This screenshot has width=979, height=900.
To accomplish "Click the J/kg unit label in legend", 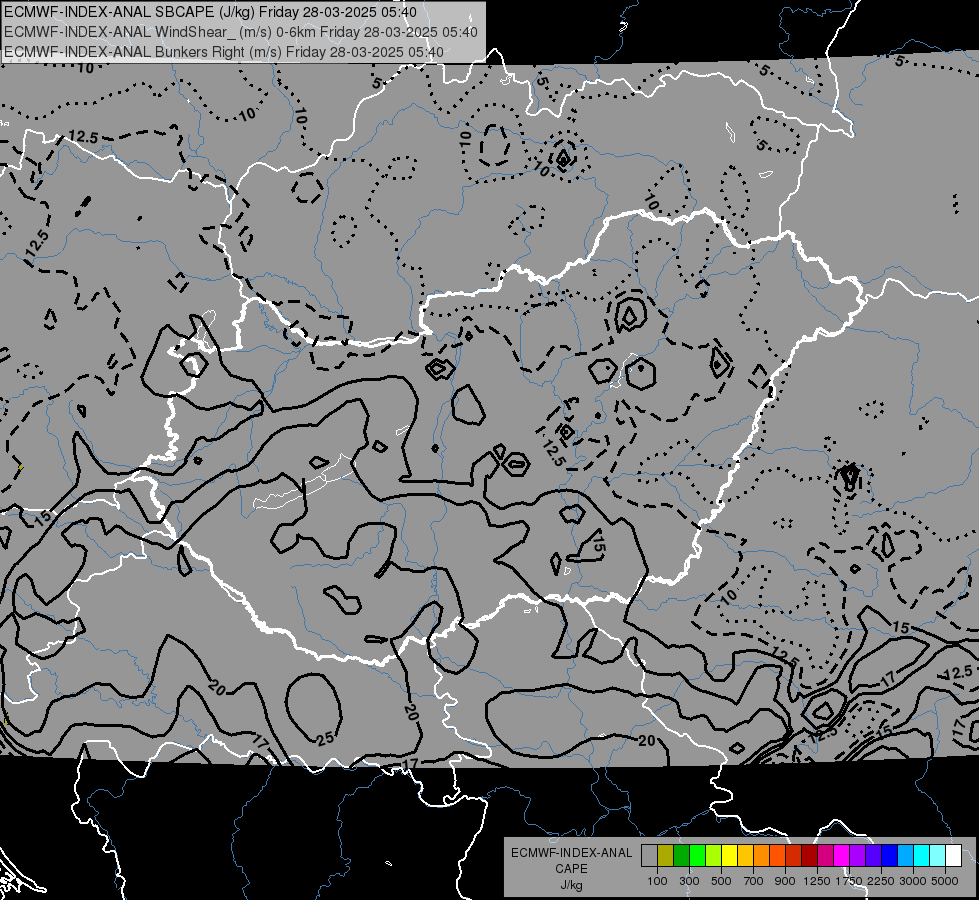I will coord(571,885).
